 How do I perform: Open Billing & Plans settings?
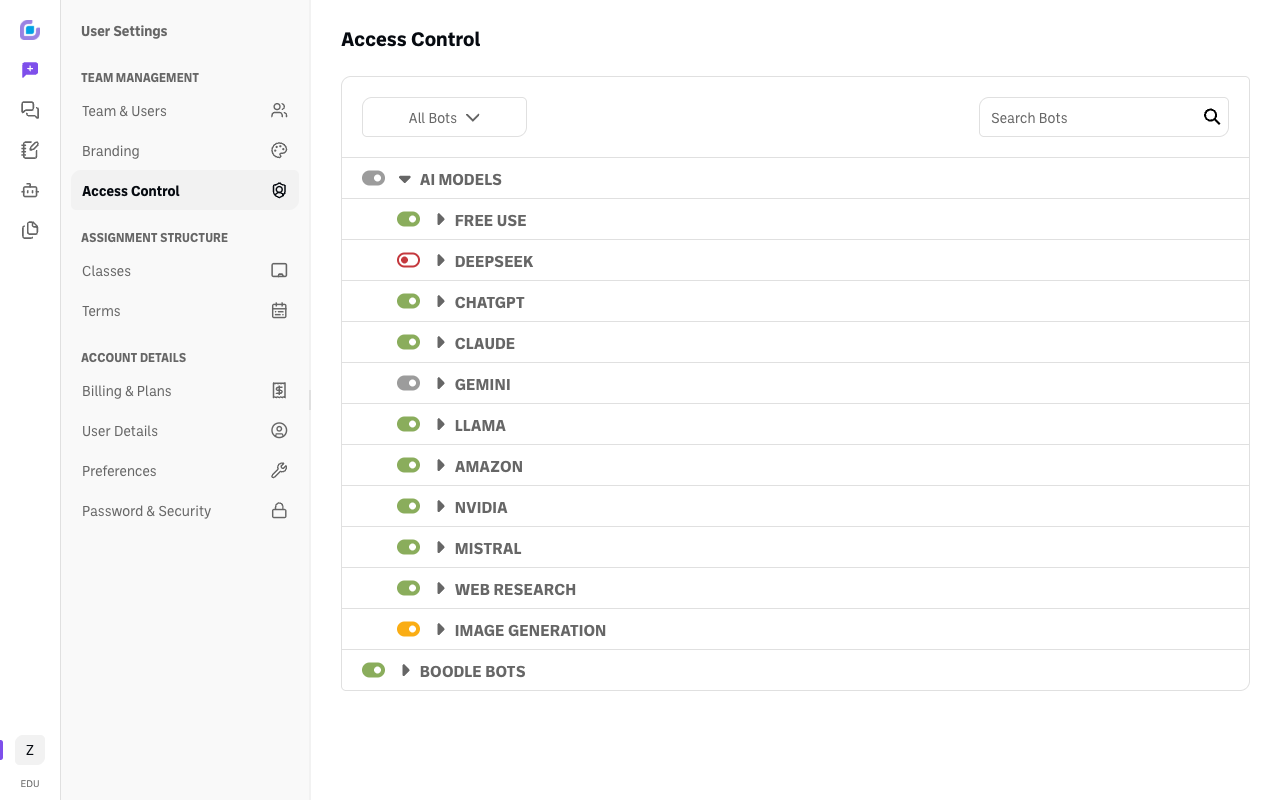tap(185, 390)
